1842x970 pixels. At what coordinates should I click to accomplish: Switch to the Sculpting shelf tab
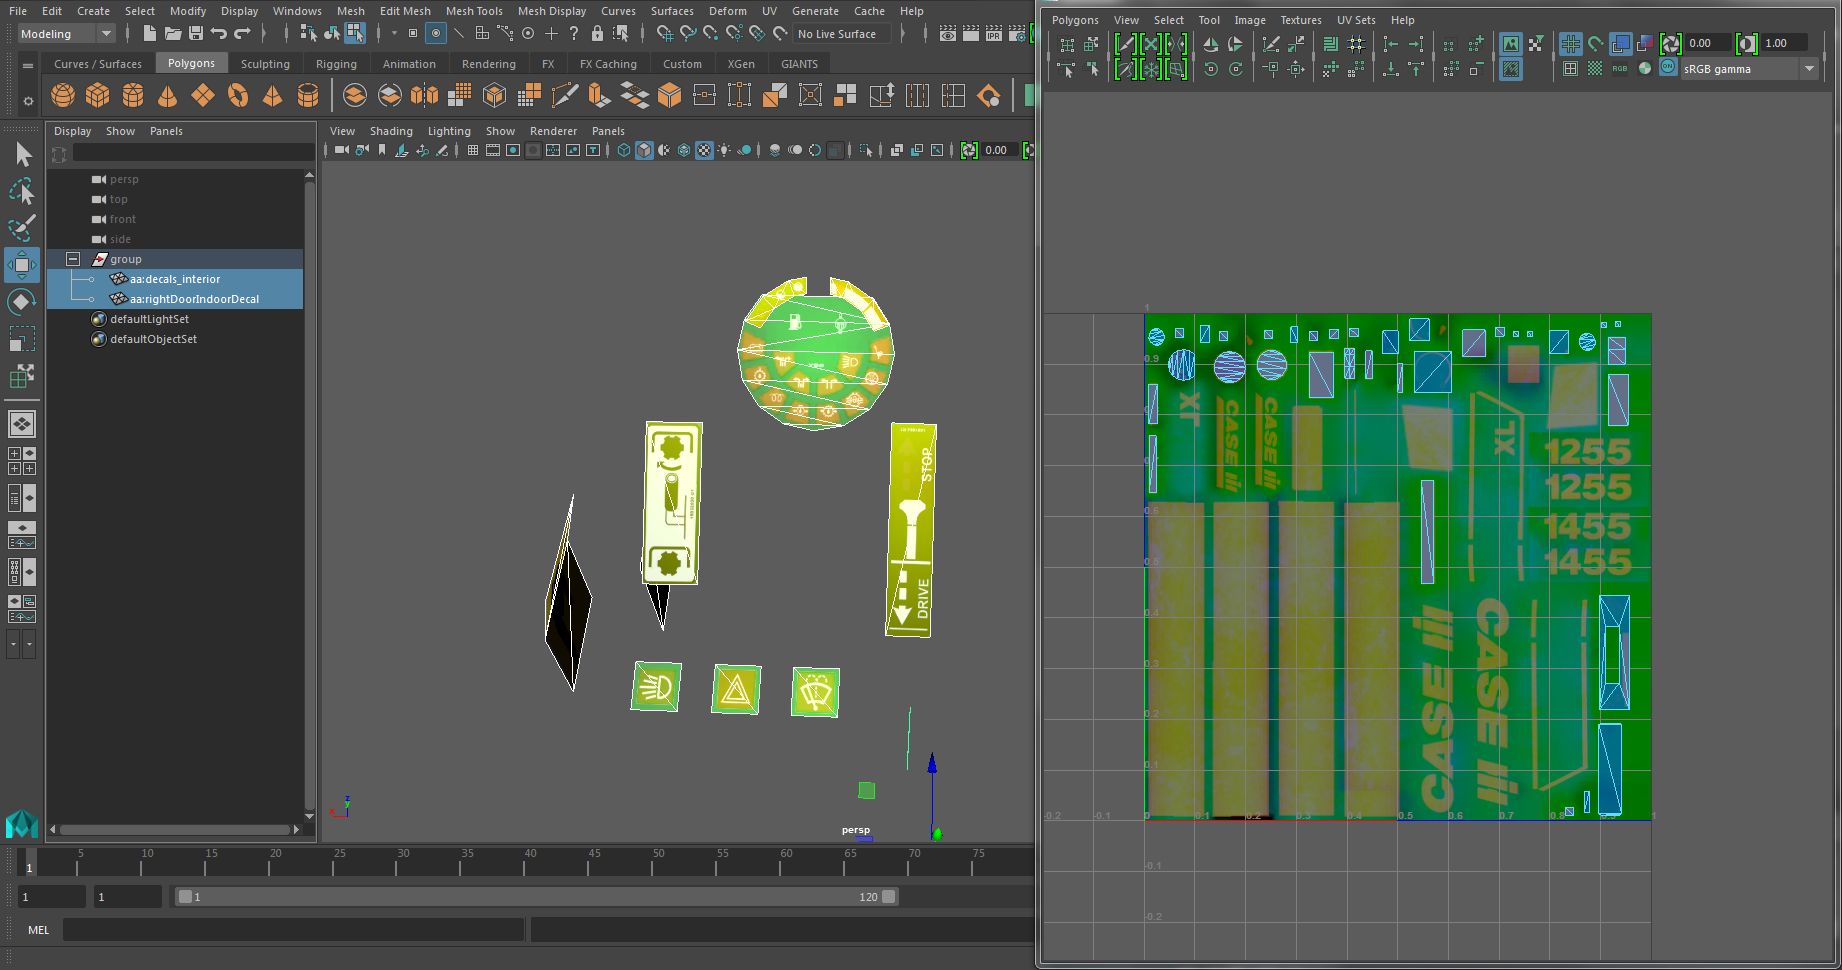265,63
